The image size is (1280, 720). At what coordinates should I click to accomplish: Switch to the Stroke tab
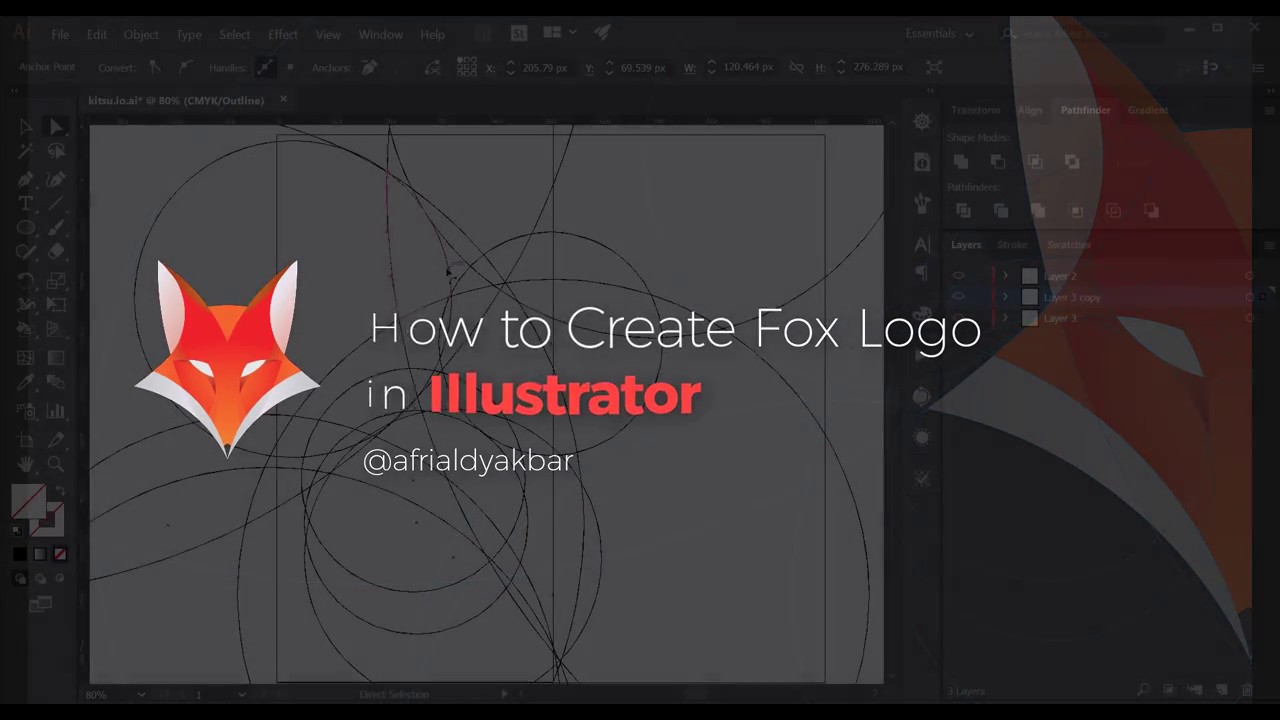point(1012,245)
